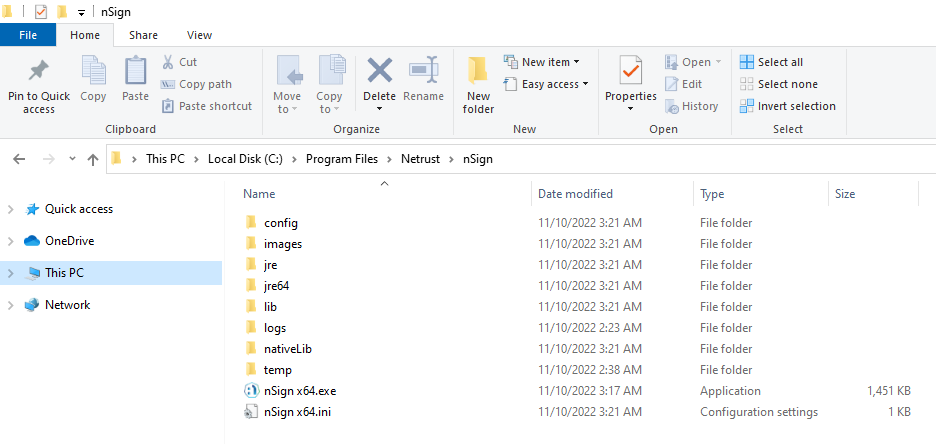Image resolution: width=936 pixels, height=444 pixels.
Task: Sort by the Type column header
Action: click(712, 194)
